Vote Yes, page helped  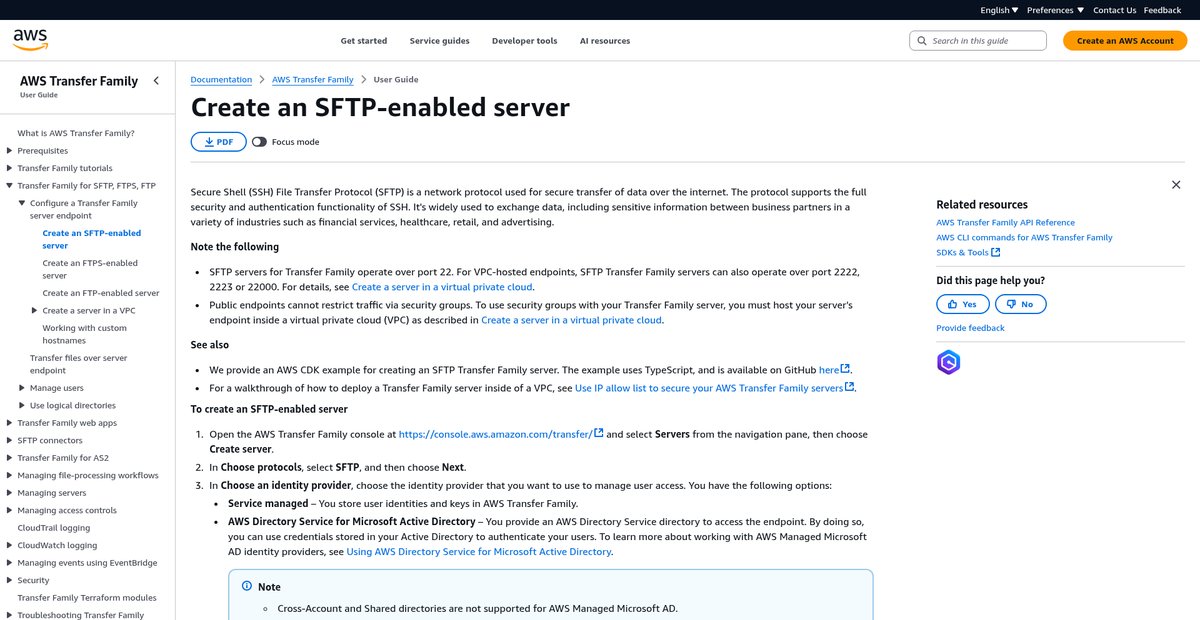[963, 304]
